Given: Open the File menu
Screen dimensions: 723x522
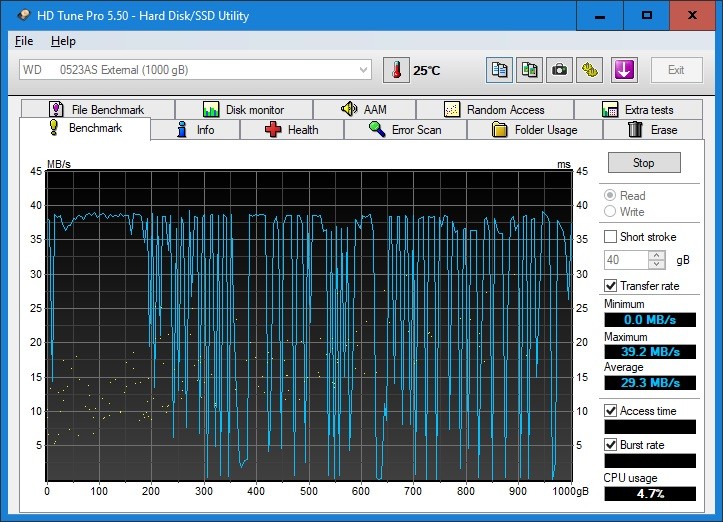Looking at the screenshot, I should (x=24, y=41).
